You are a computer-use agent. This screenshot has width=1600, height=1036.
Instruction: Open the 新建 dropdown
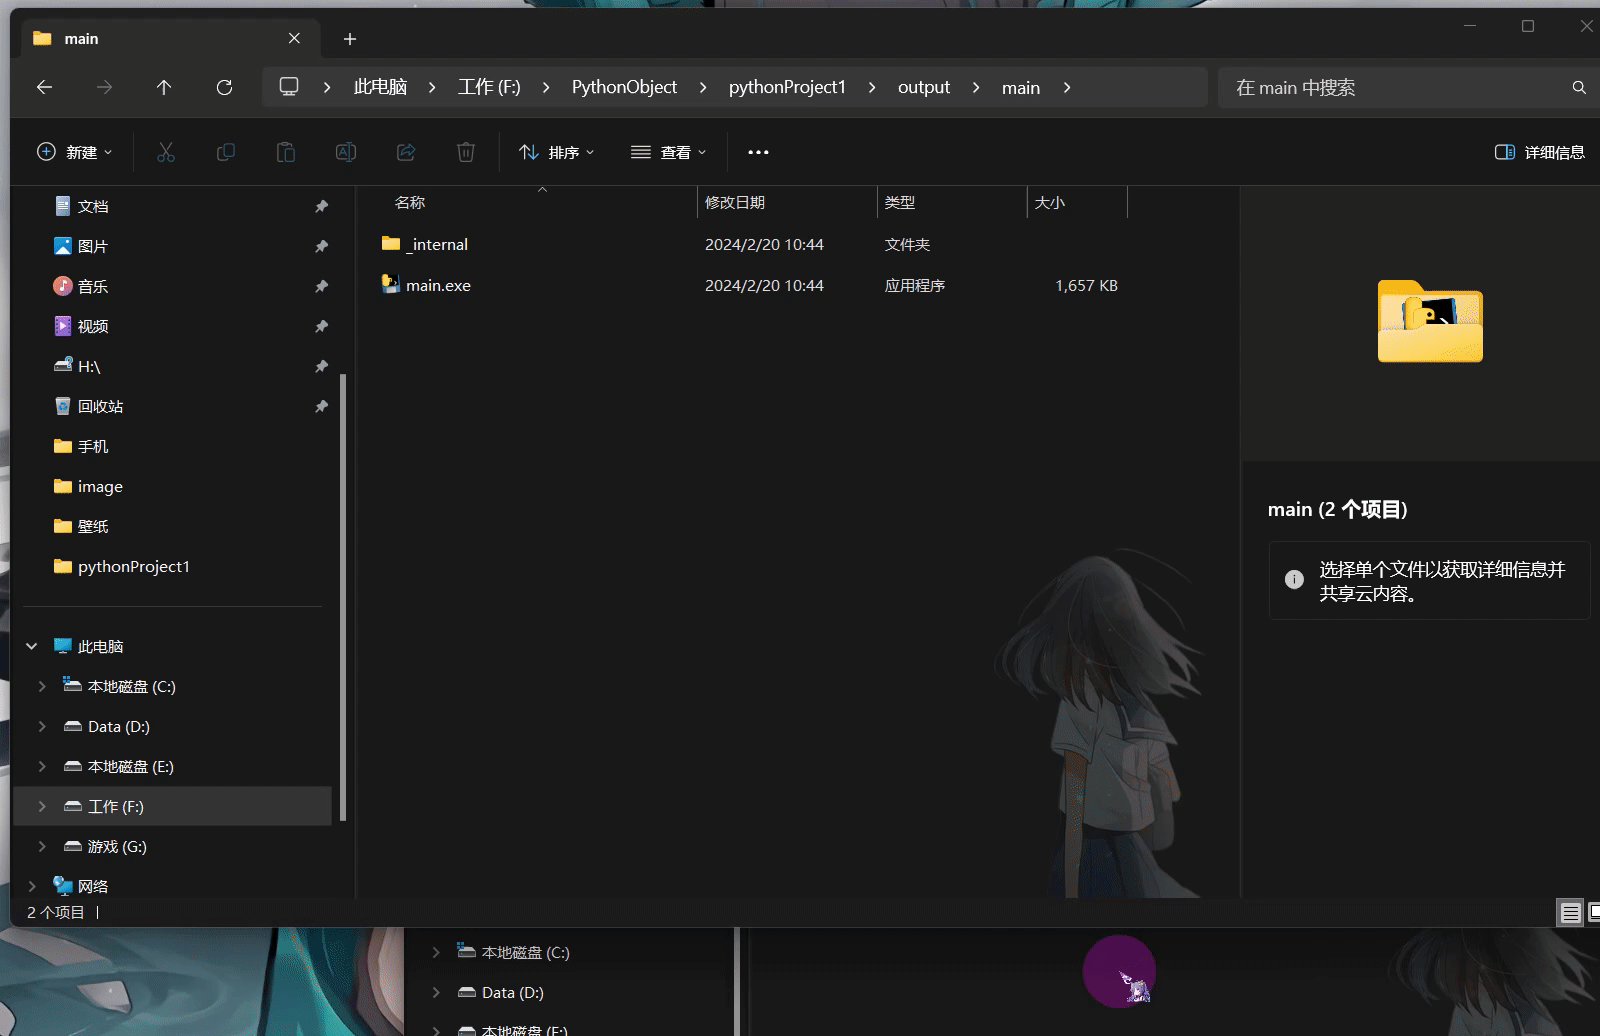[75, 152]
